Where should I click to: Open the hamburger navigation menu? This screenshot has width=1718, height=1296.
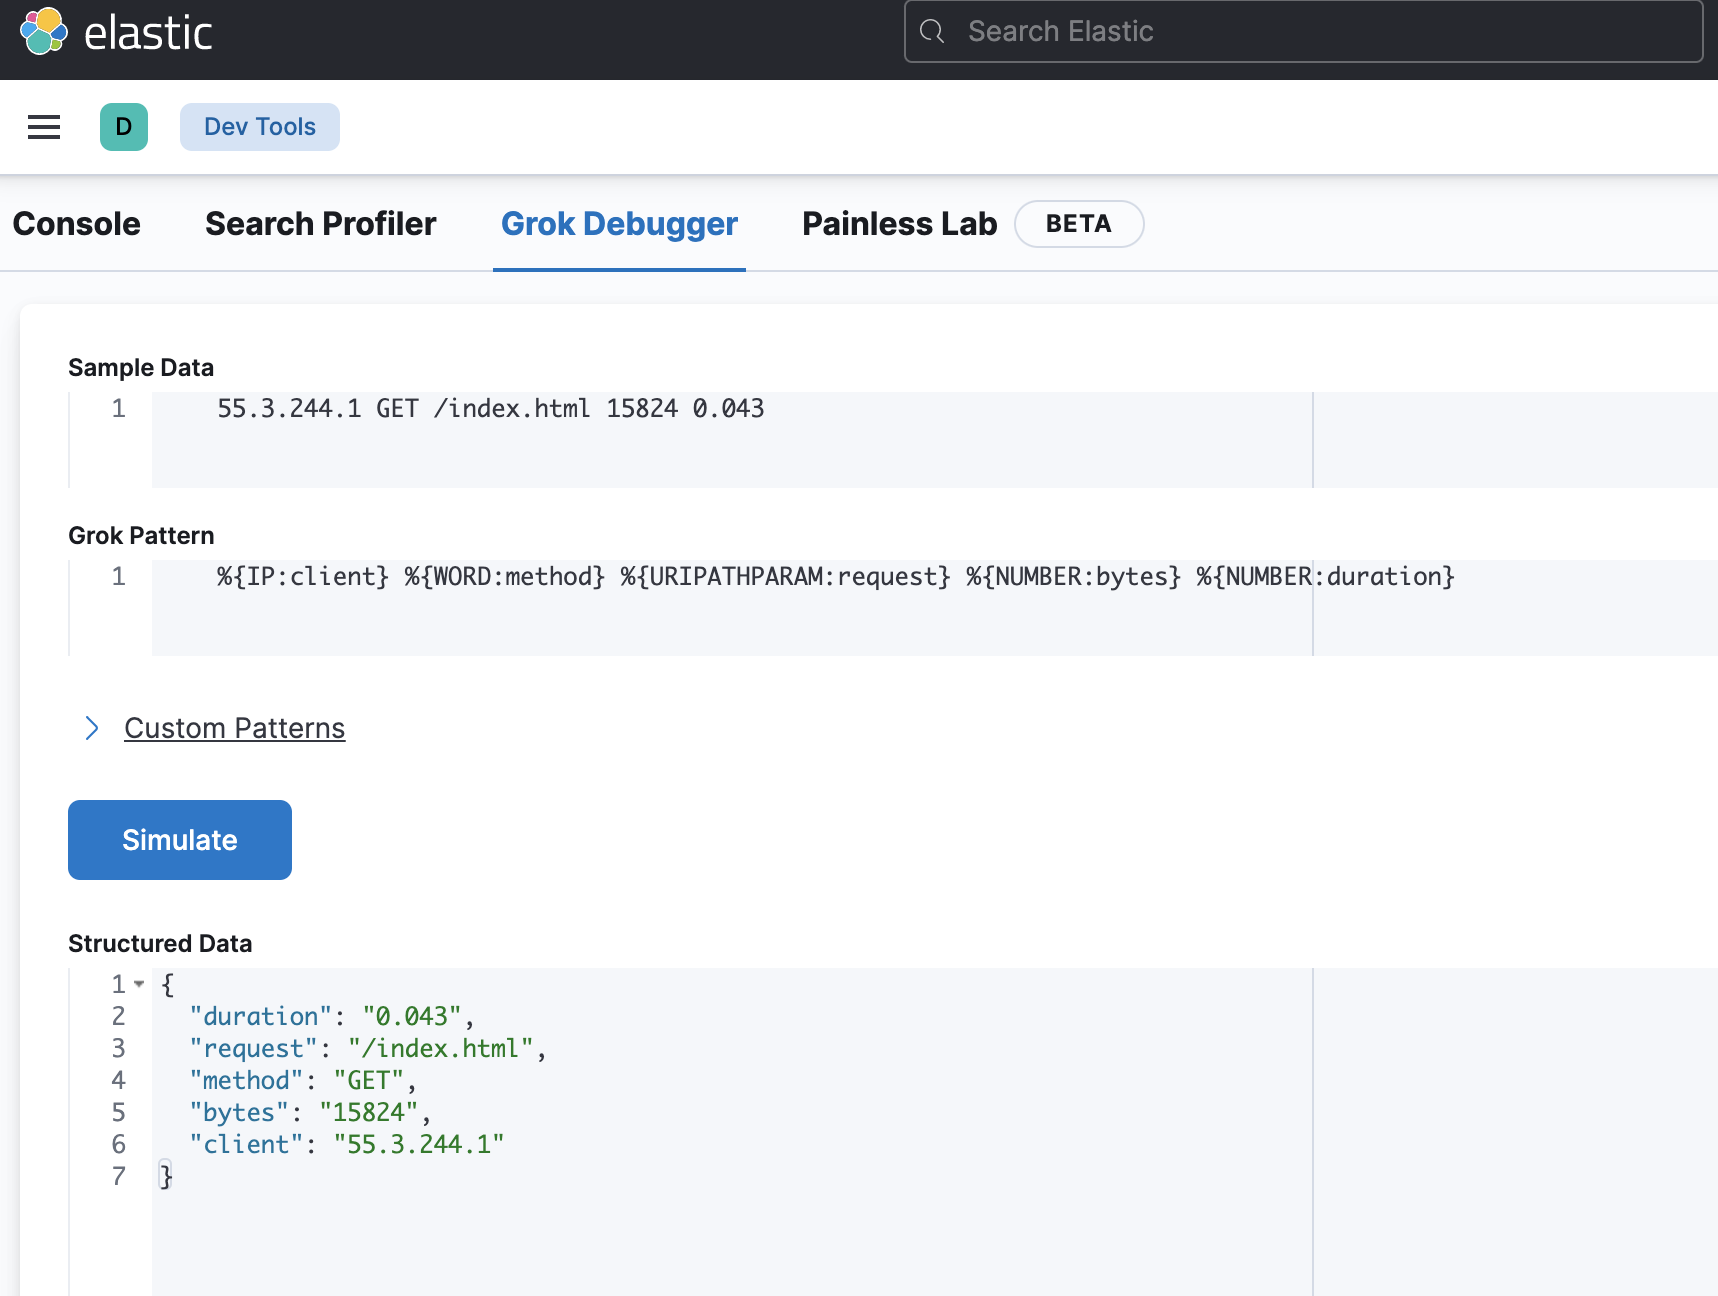click(x=44, y=127)
